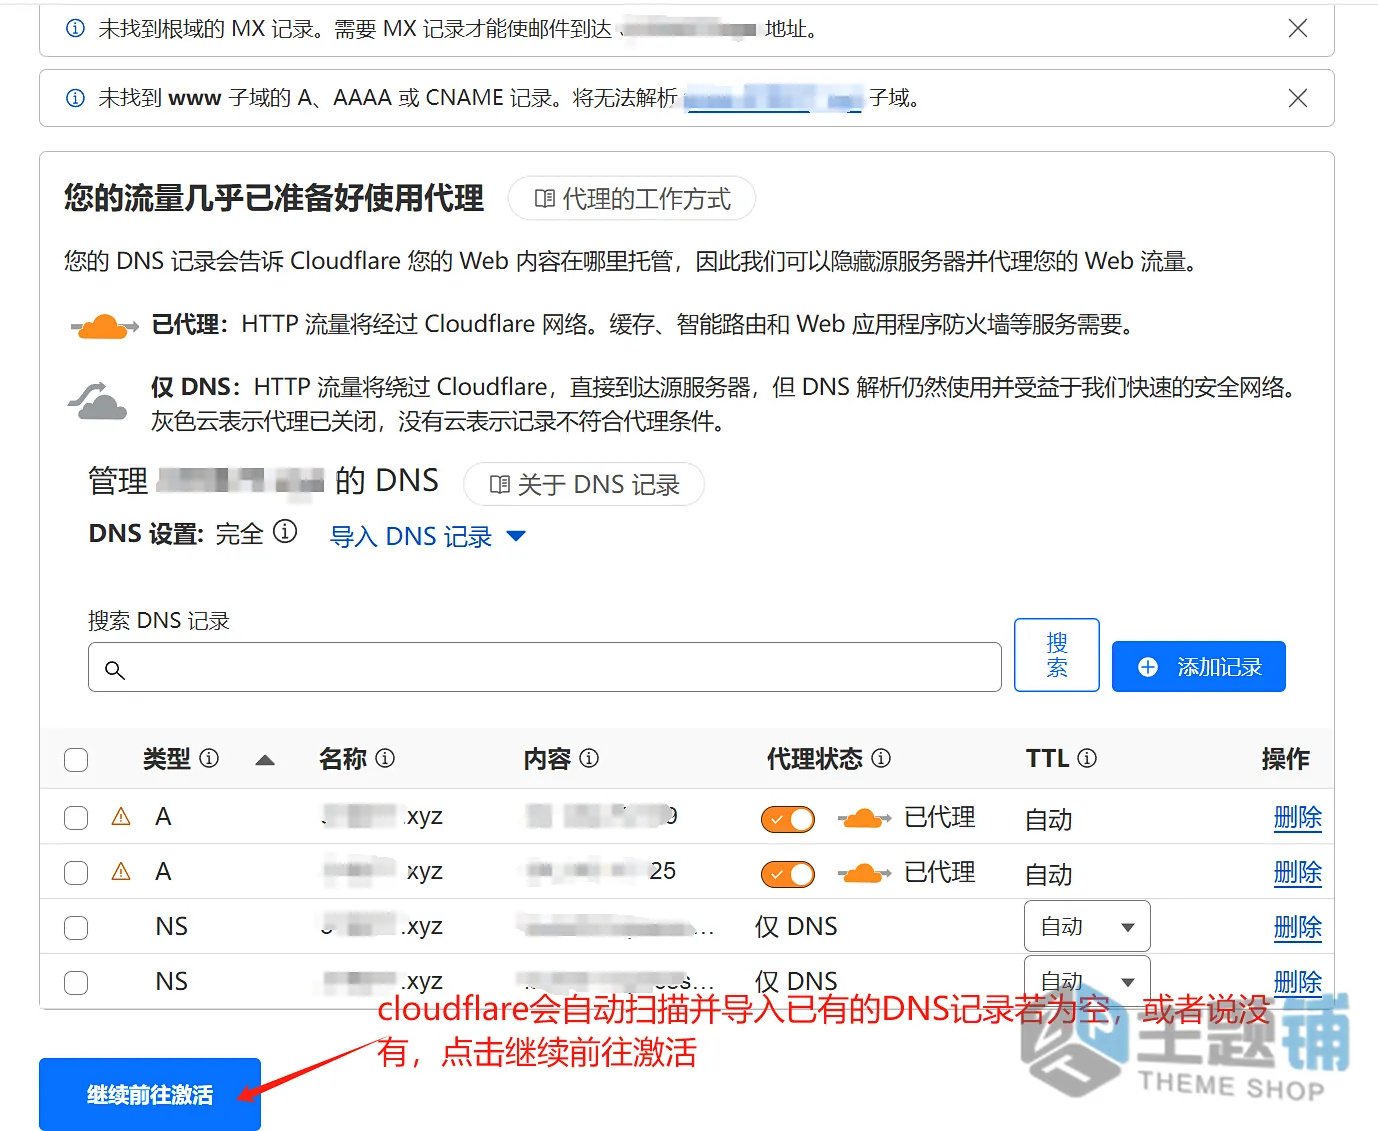
Task: Click warning triangle on second A record
Action: (121, 872)
